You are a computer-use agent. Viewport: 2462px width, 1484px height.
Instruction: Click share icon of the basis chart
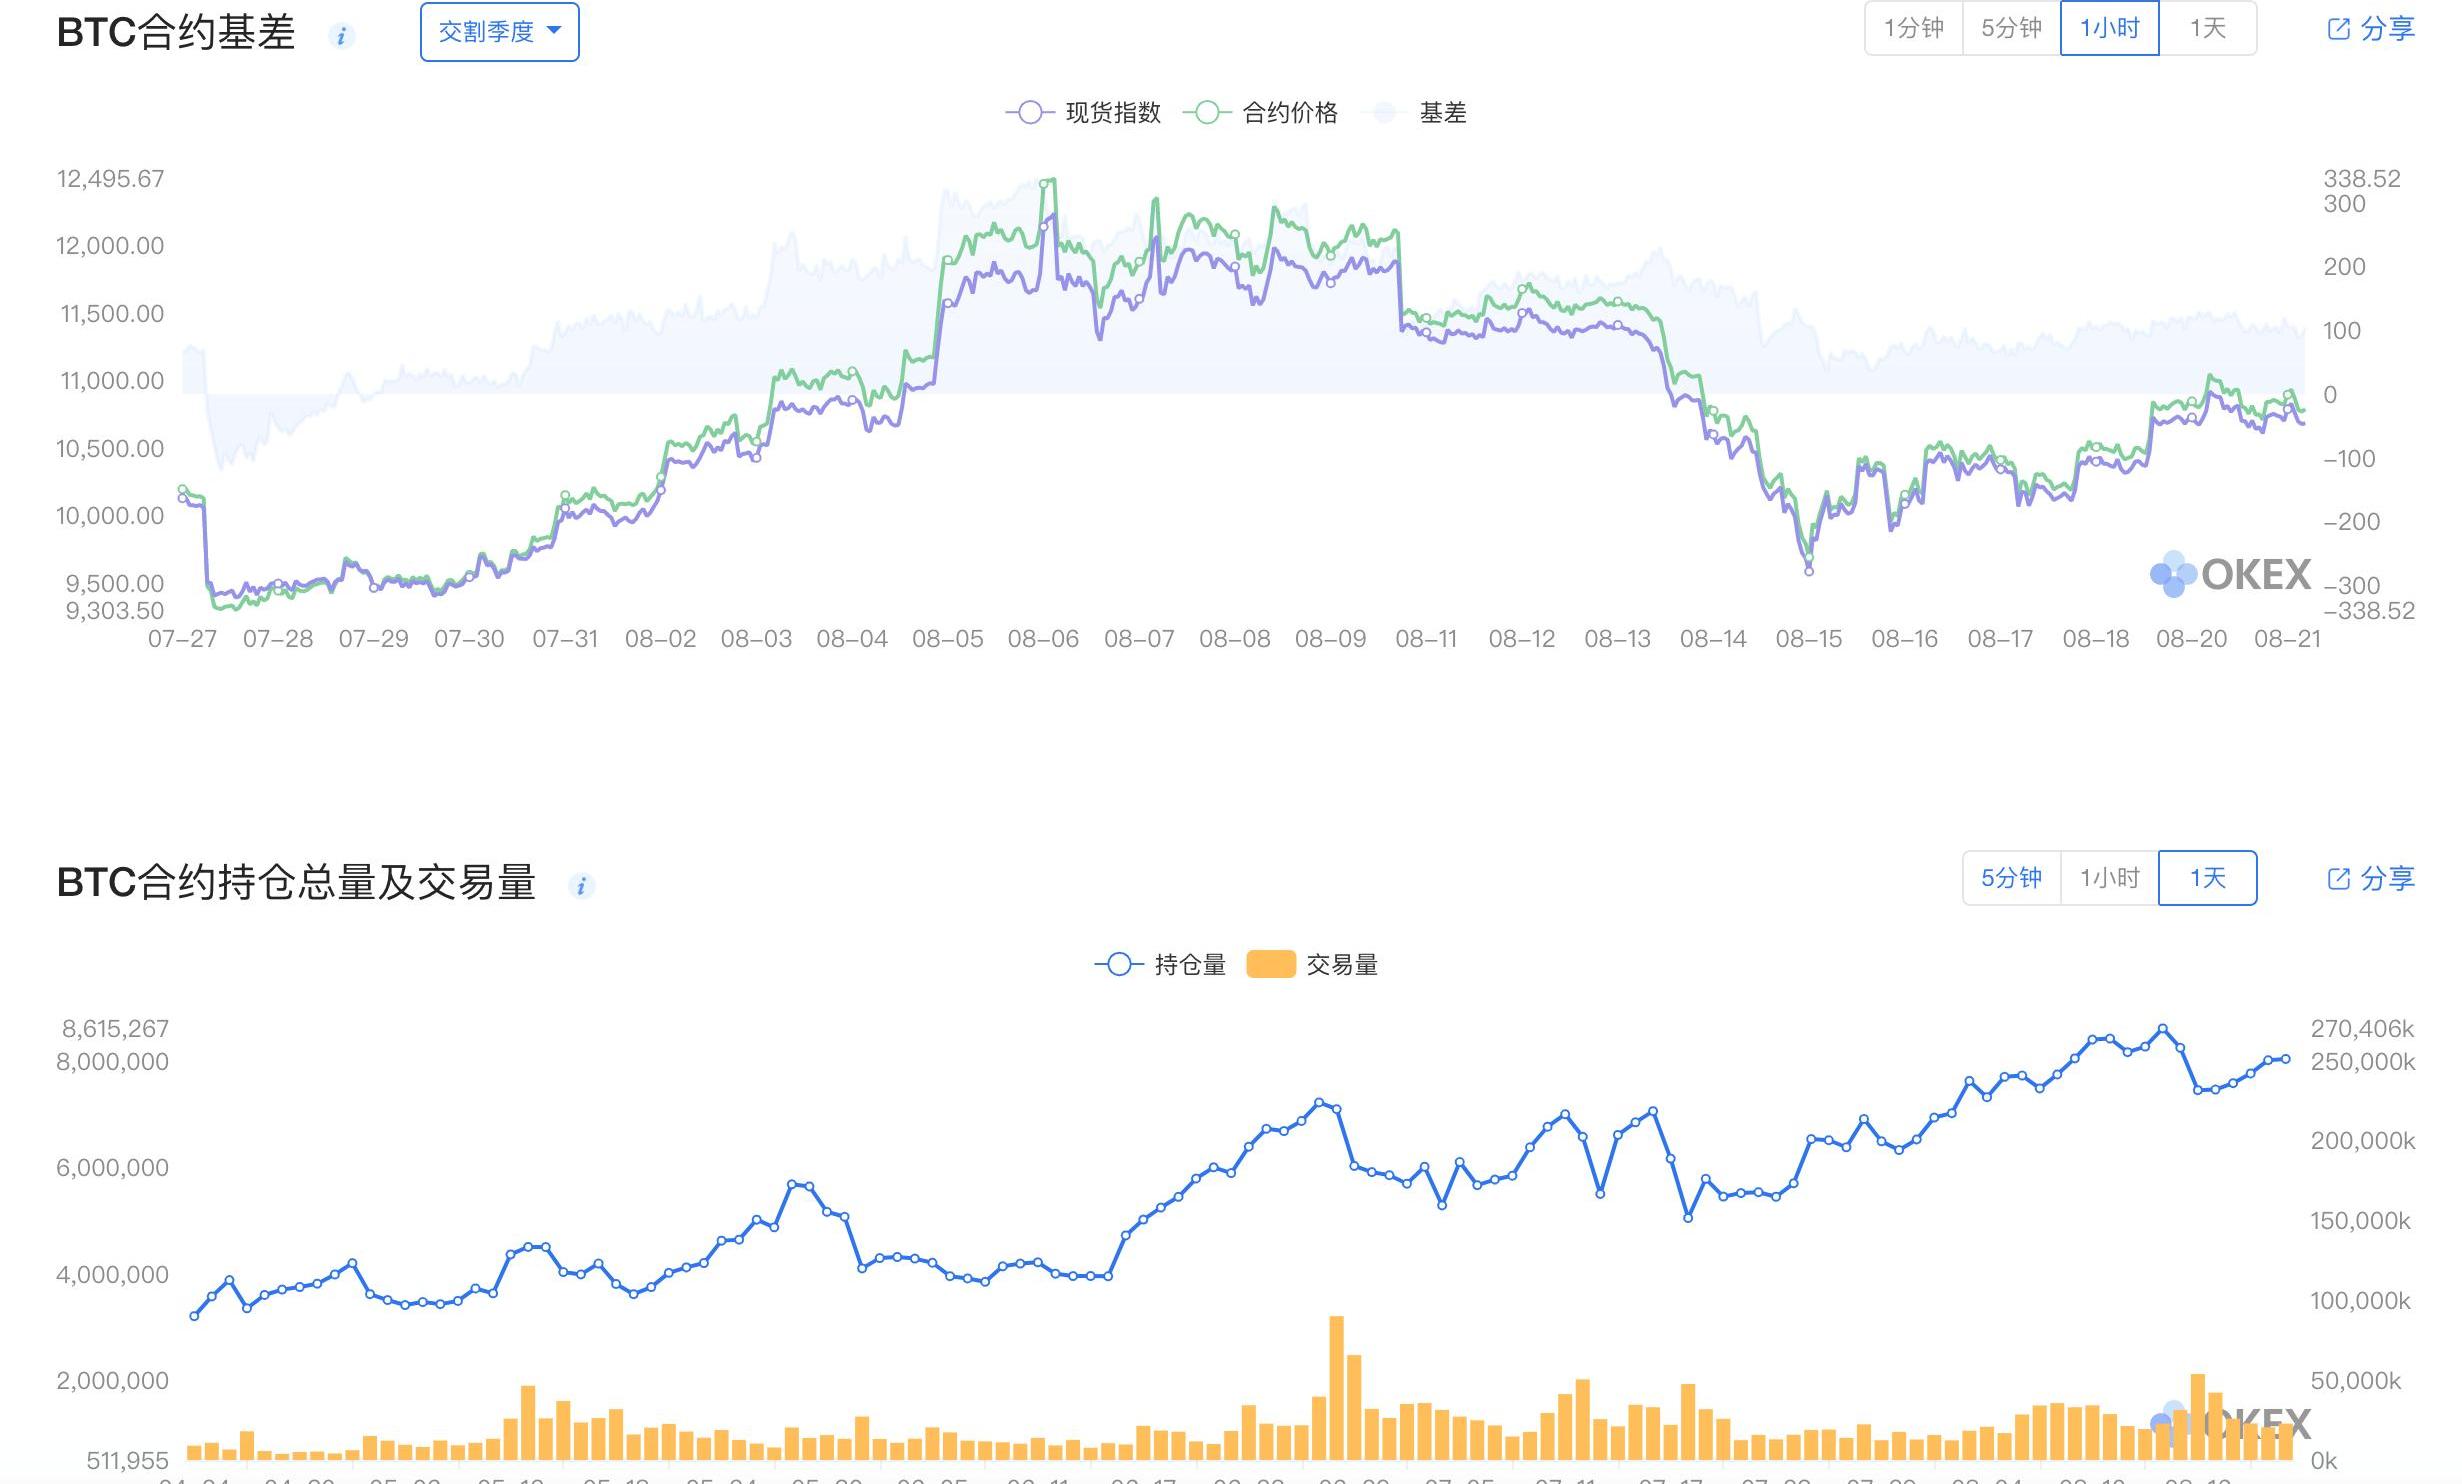pos(2339,29)
